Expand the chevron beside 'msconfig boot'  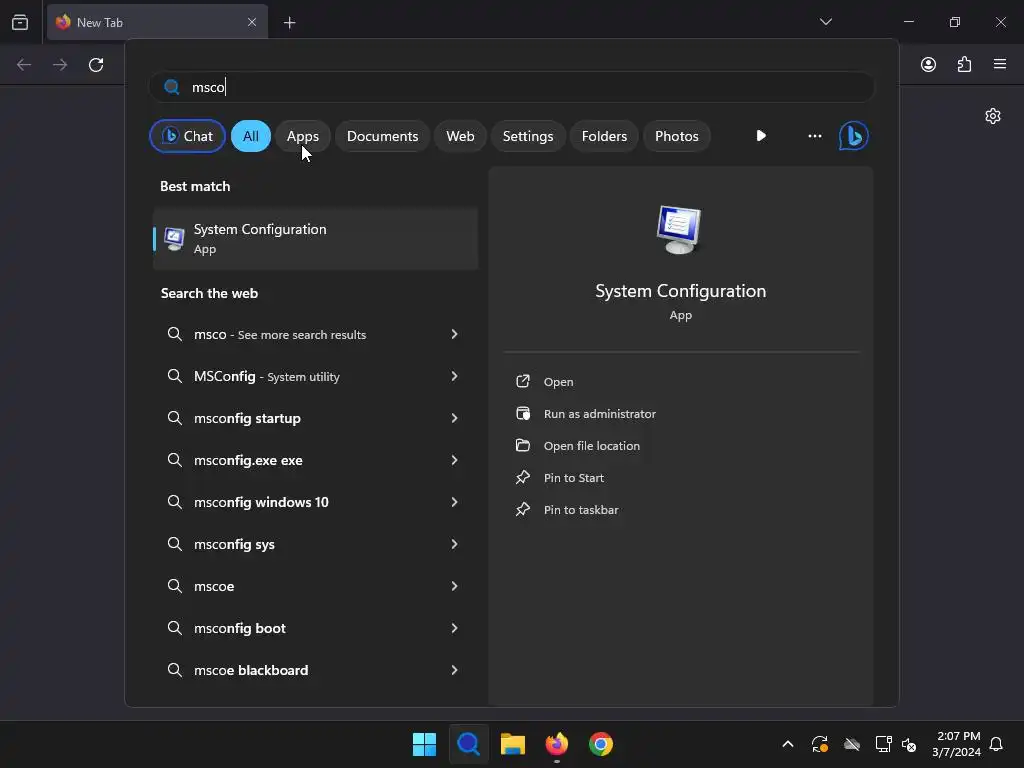[455, 628]
